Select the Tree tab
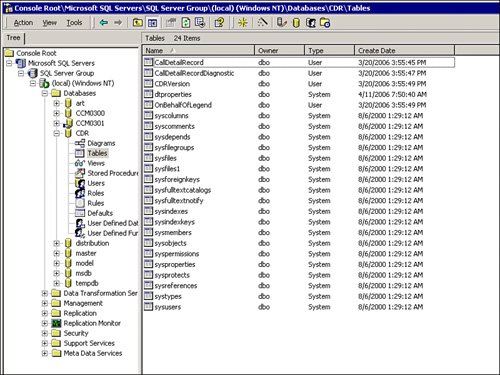500x375 pixels. click(13, 38)
